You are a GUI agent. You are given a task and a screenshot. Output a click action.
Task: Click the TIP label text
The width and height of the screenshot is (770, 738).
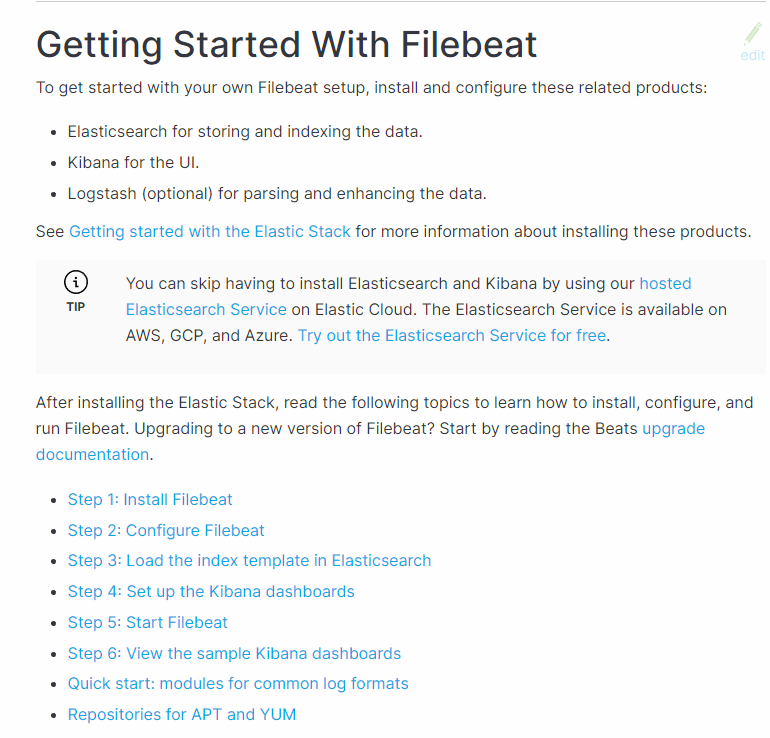76,307
